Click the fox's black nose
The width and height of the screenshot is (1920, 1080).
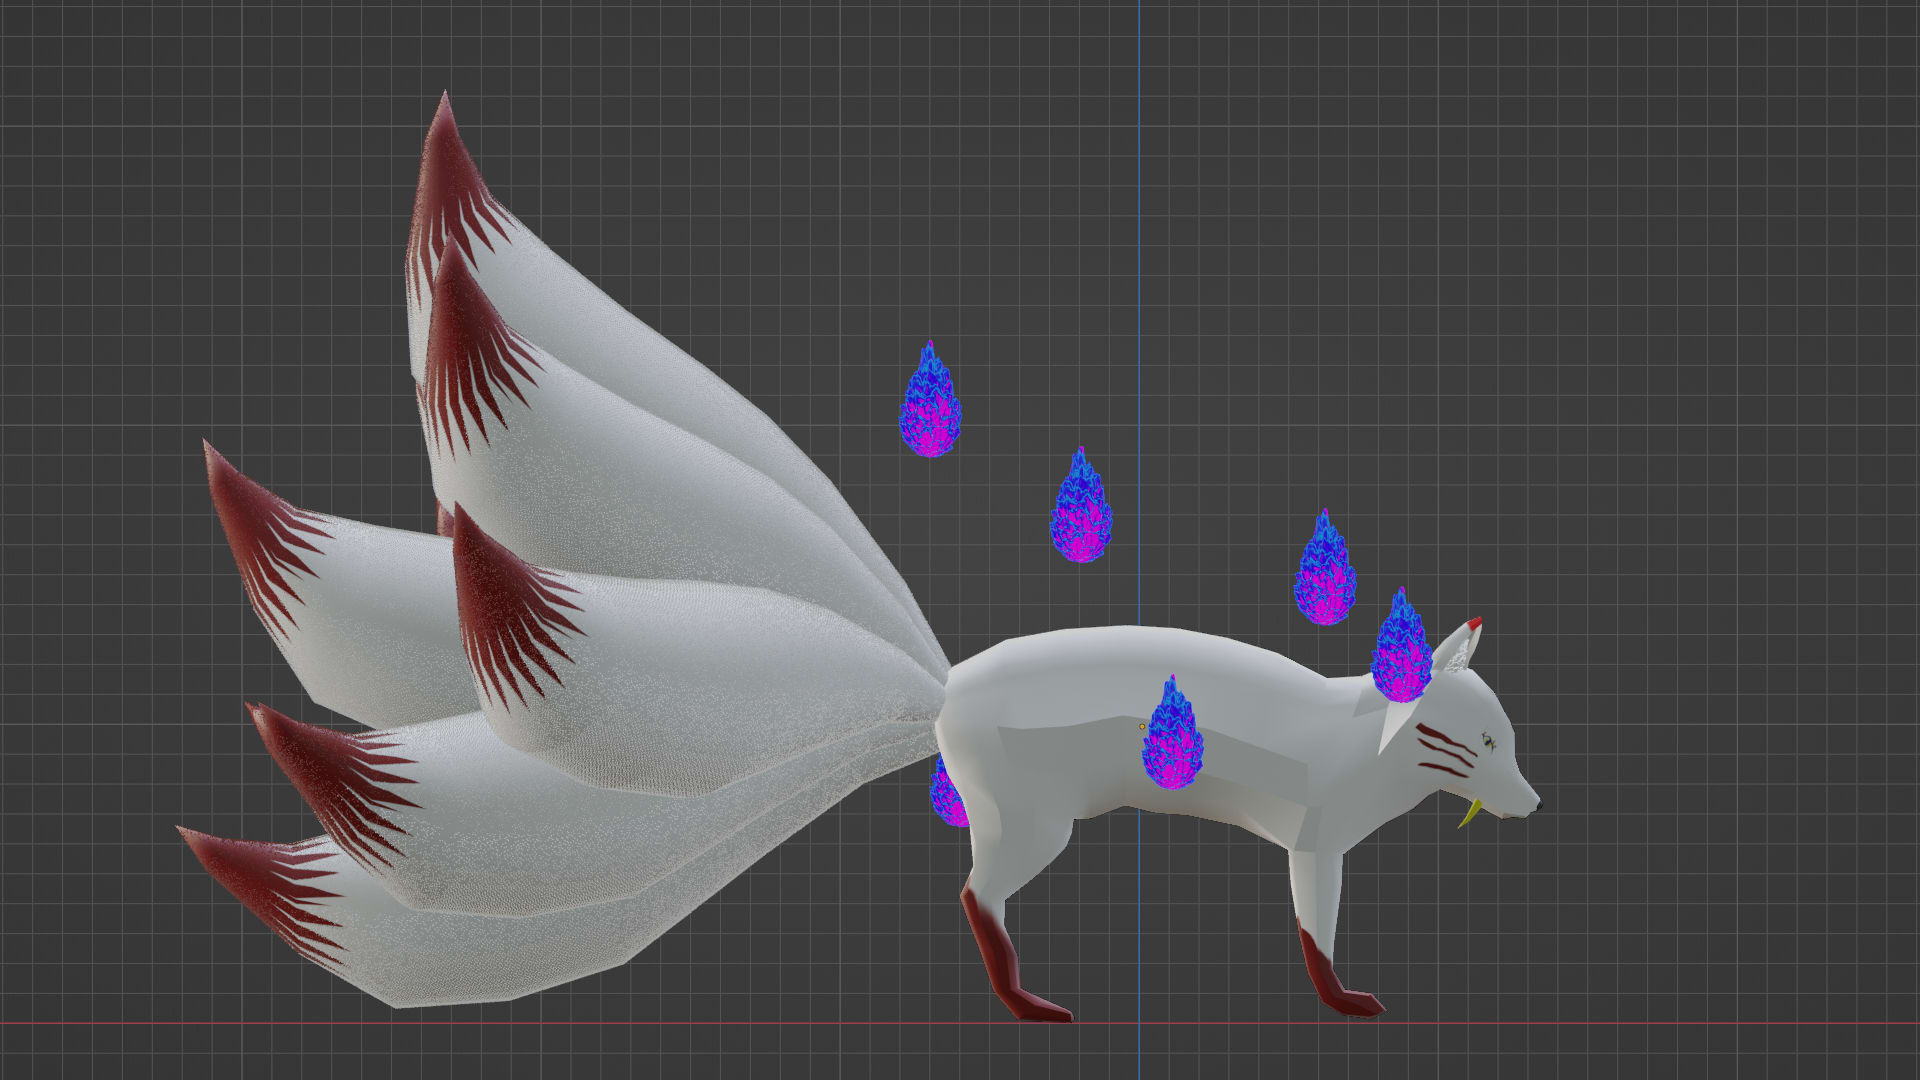tap(1537, 803)
